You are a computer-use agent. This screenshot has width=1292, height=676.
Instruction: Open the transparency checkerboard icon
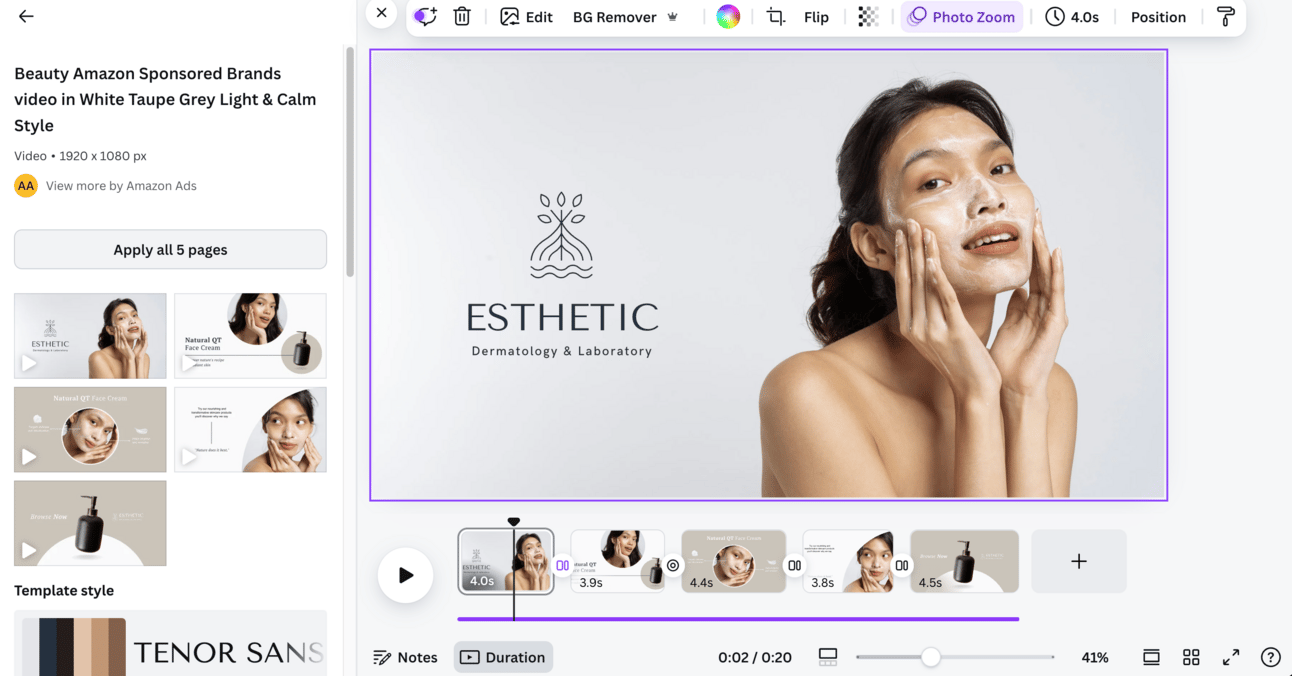[x=869, y=17]
